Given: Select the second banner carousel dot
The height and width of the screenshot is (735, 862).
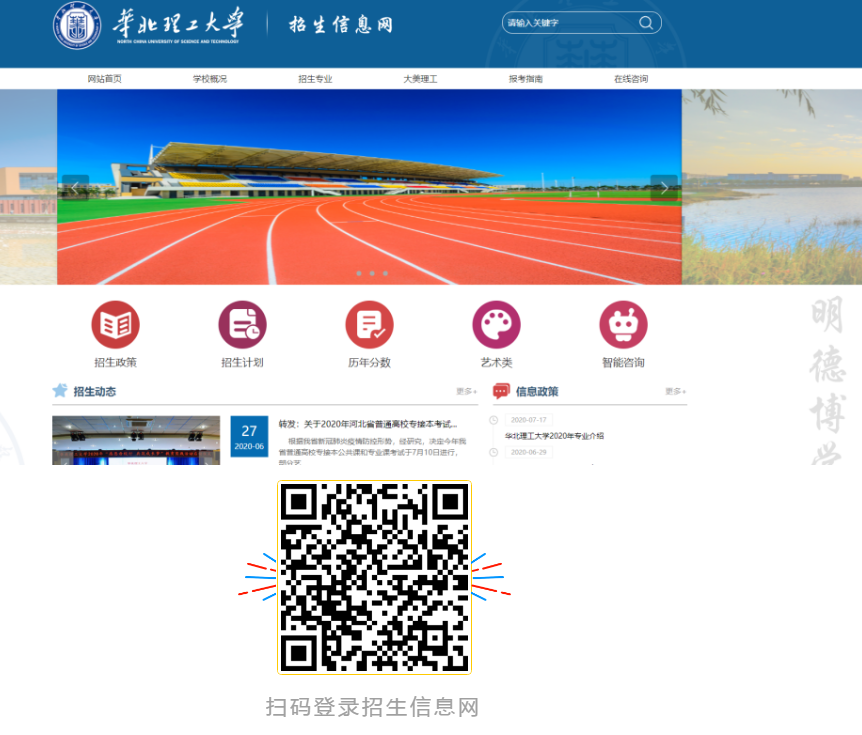Looking at the screenshot, I should (x=372, y=273).
